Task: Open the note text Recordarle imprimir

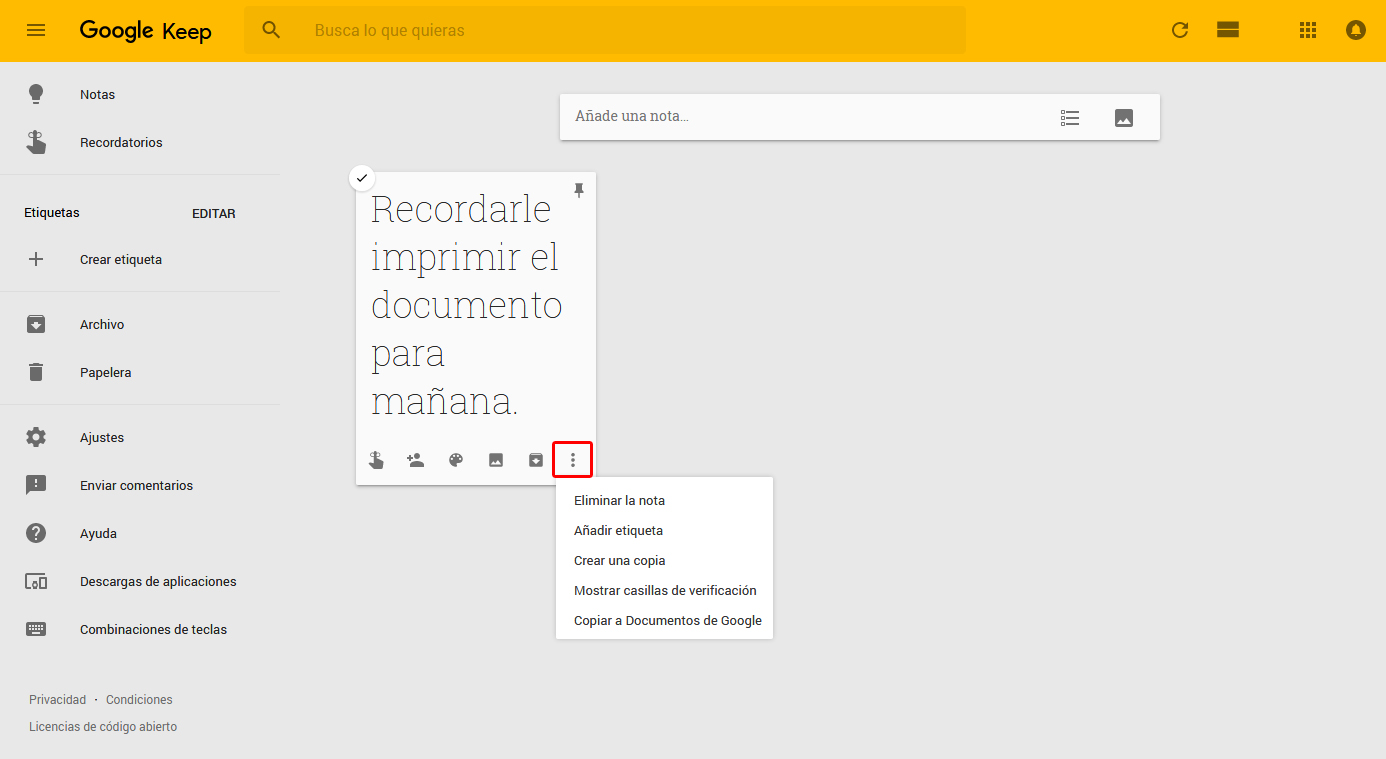Action: [465, 305]
